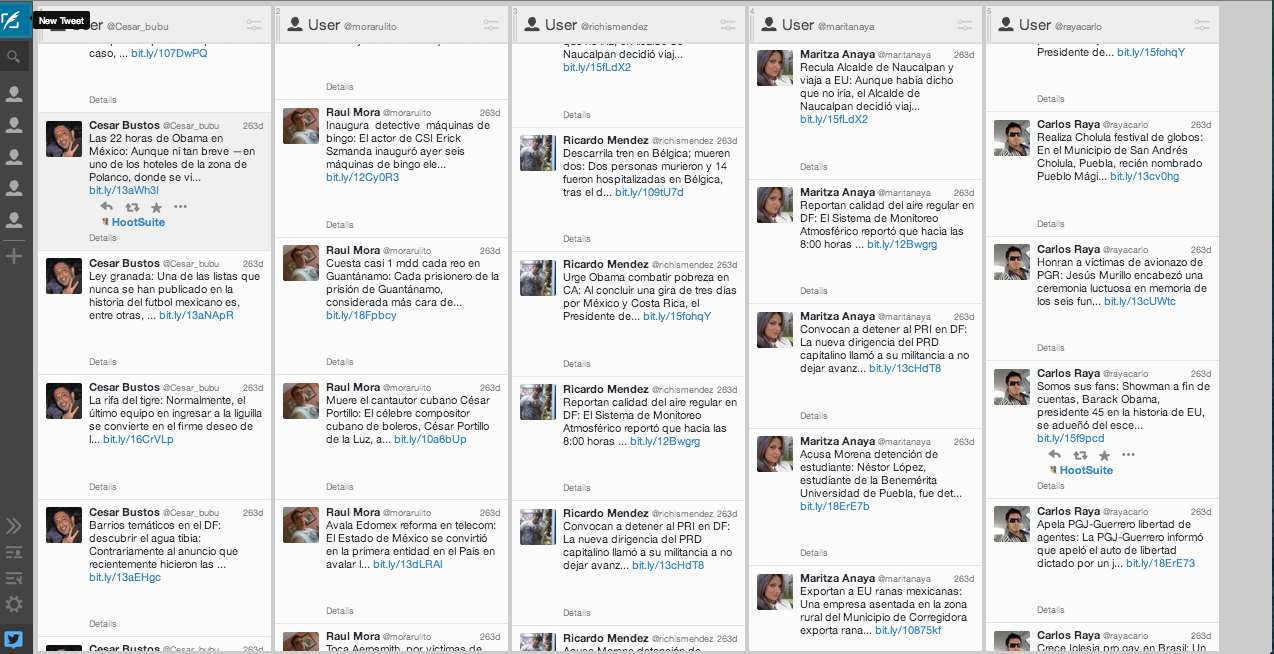This screenshot has width=1274, height=654.
Task: Open link bit.ly/13aWh3l
Action: click(x=124, y=190)
